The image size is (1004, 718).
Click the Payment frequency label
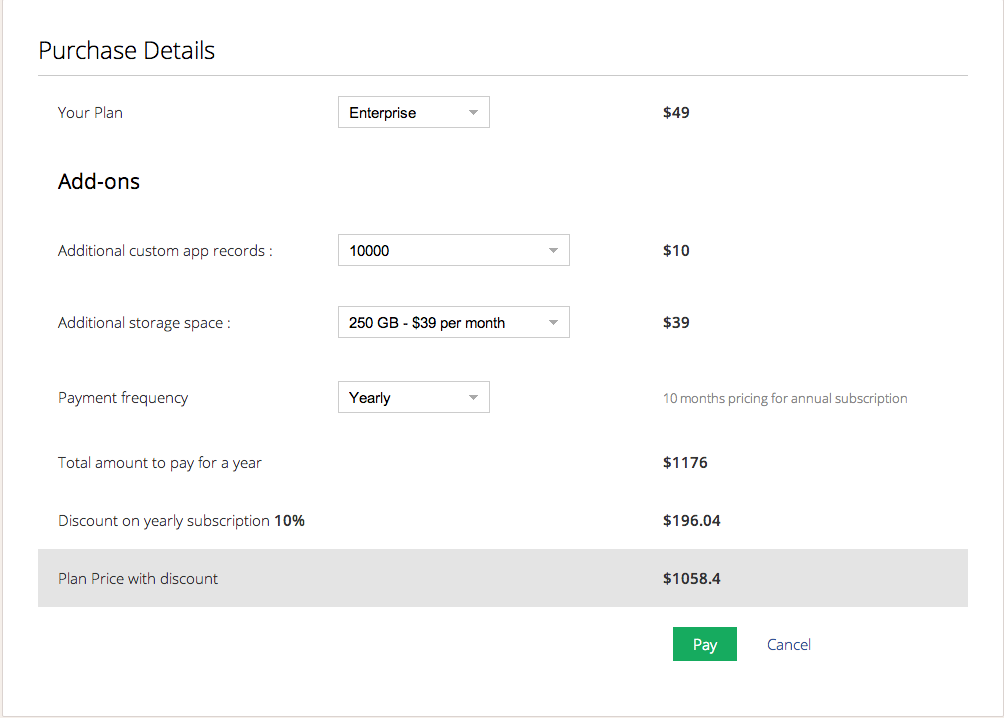click(123, 398)
